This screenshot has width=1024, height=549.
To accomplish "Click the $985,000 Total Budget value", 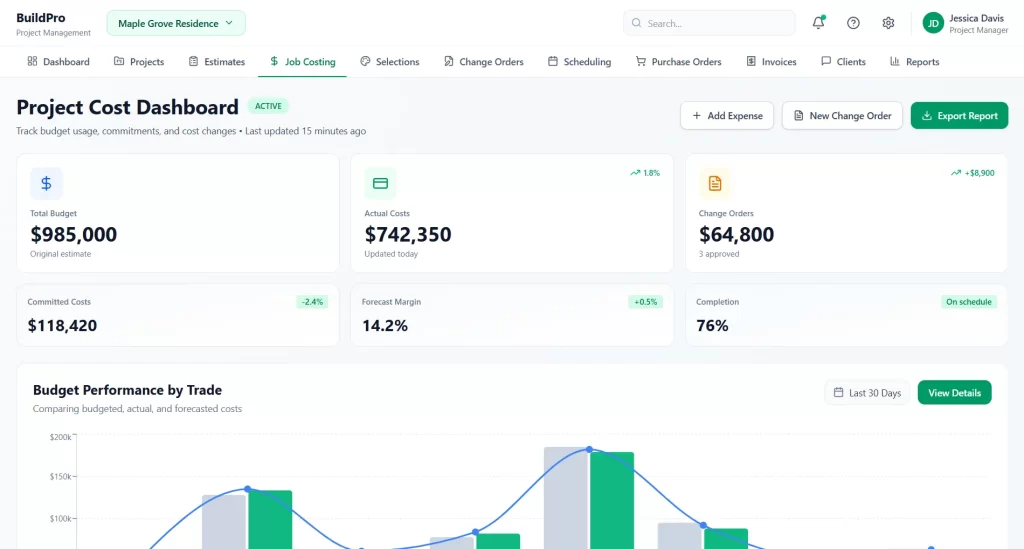I will pos(74,234).
